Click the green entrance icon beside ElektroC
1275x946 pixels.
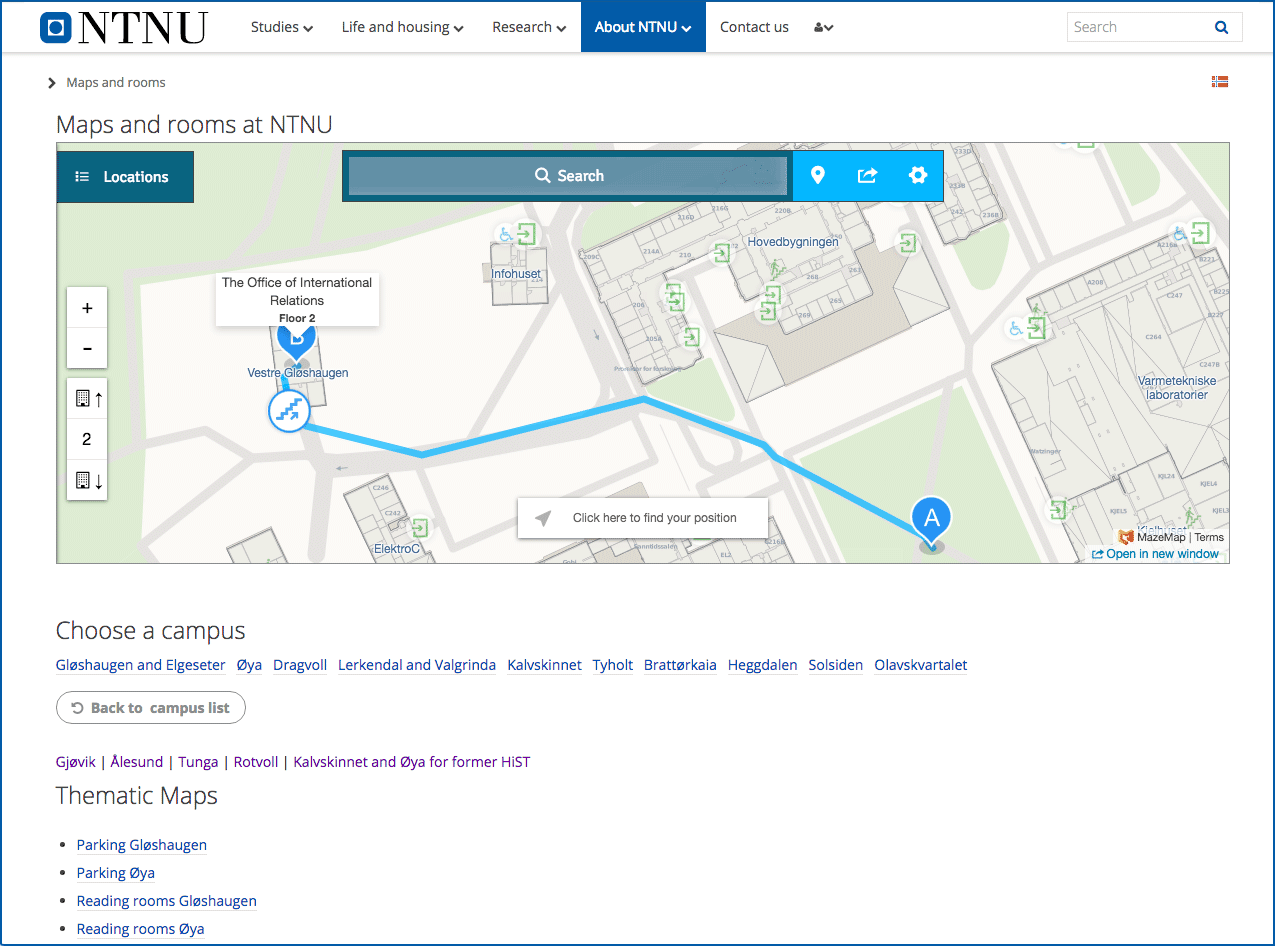tap(421, 526)
